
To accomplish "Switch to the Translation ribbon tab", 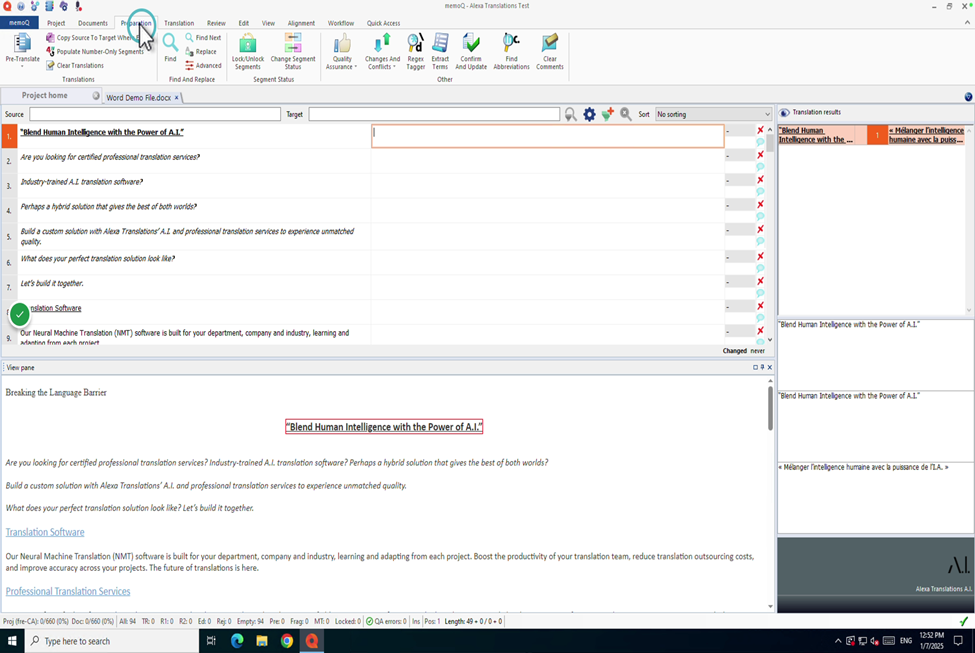I will [x=179, y=23].
